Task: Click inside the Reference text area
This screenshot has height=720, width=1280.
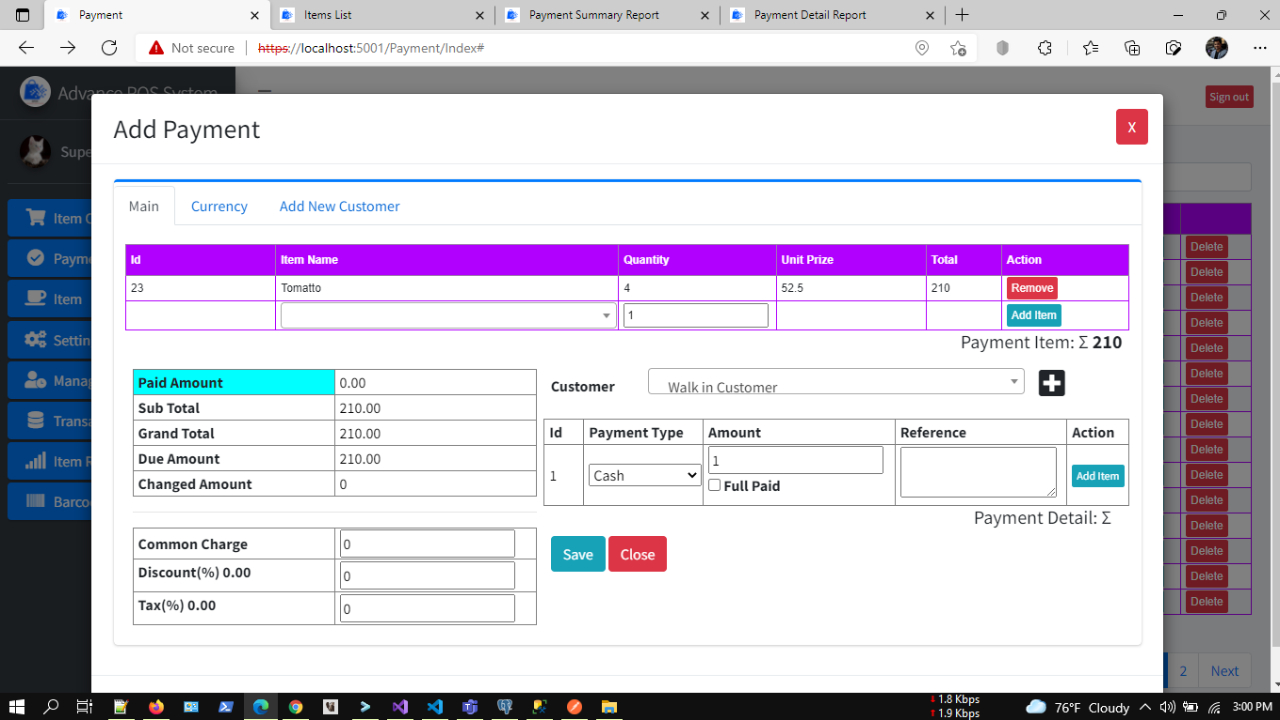Action: click(977, 470)
